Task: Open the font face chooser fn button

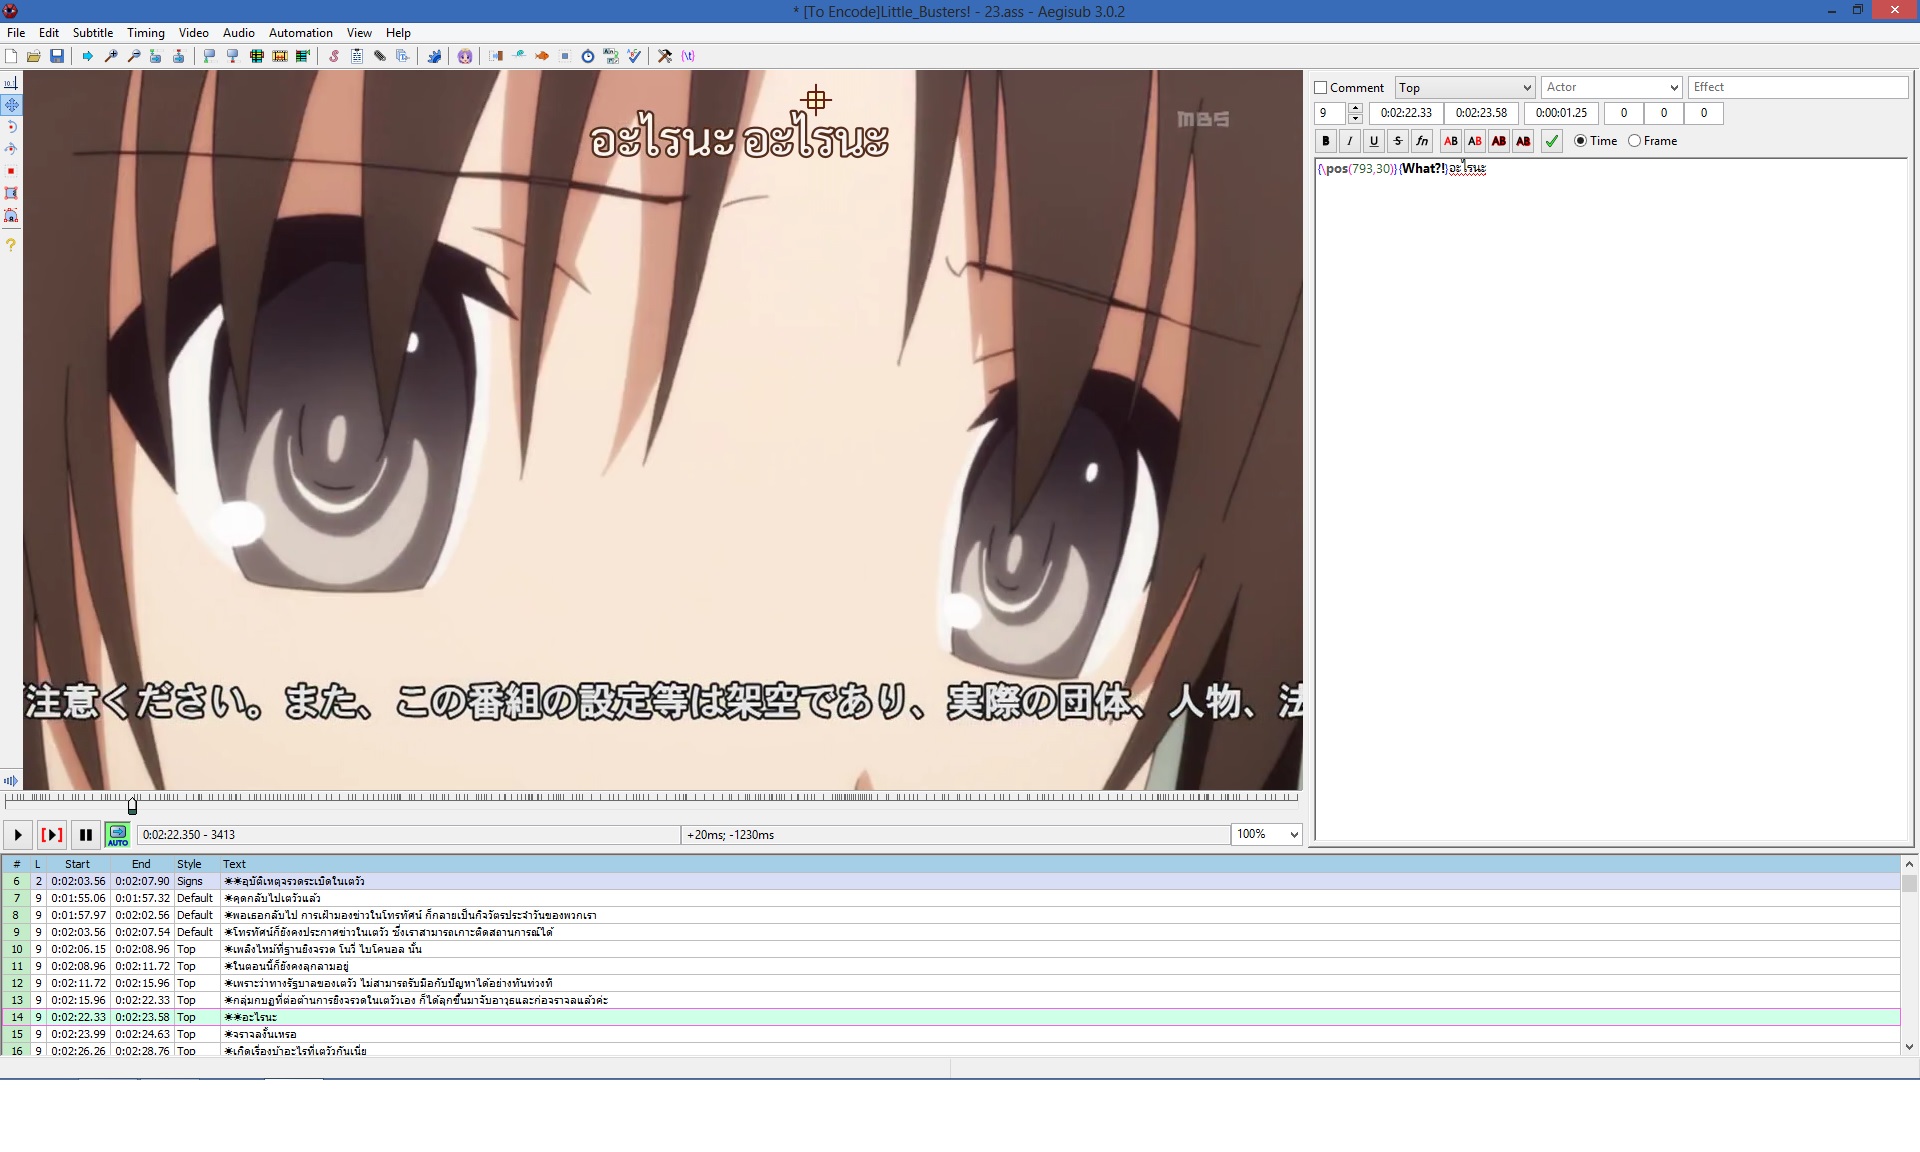Action: [x=1422, y=141]
